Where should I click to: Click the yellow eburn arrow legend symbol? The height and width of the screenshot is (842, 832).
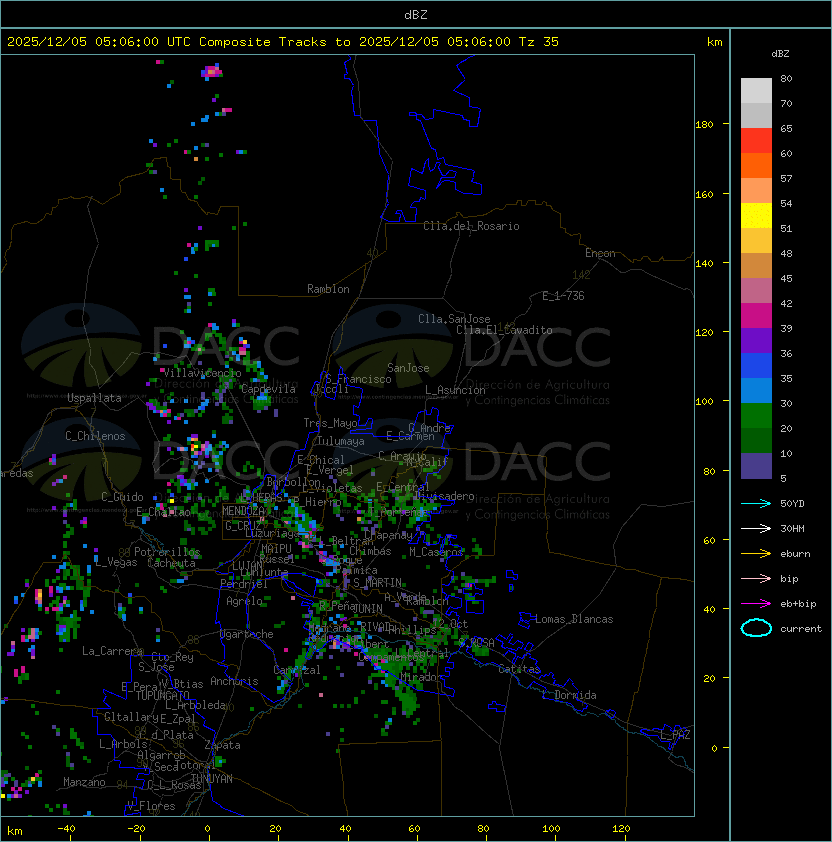[756, 554]
